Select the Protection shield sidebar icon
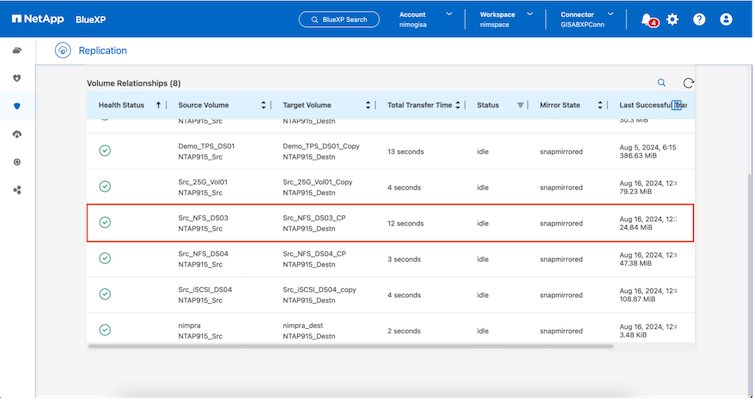This screenshot has height=400, width=755. (17, 106)
